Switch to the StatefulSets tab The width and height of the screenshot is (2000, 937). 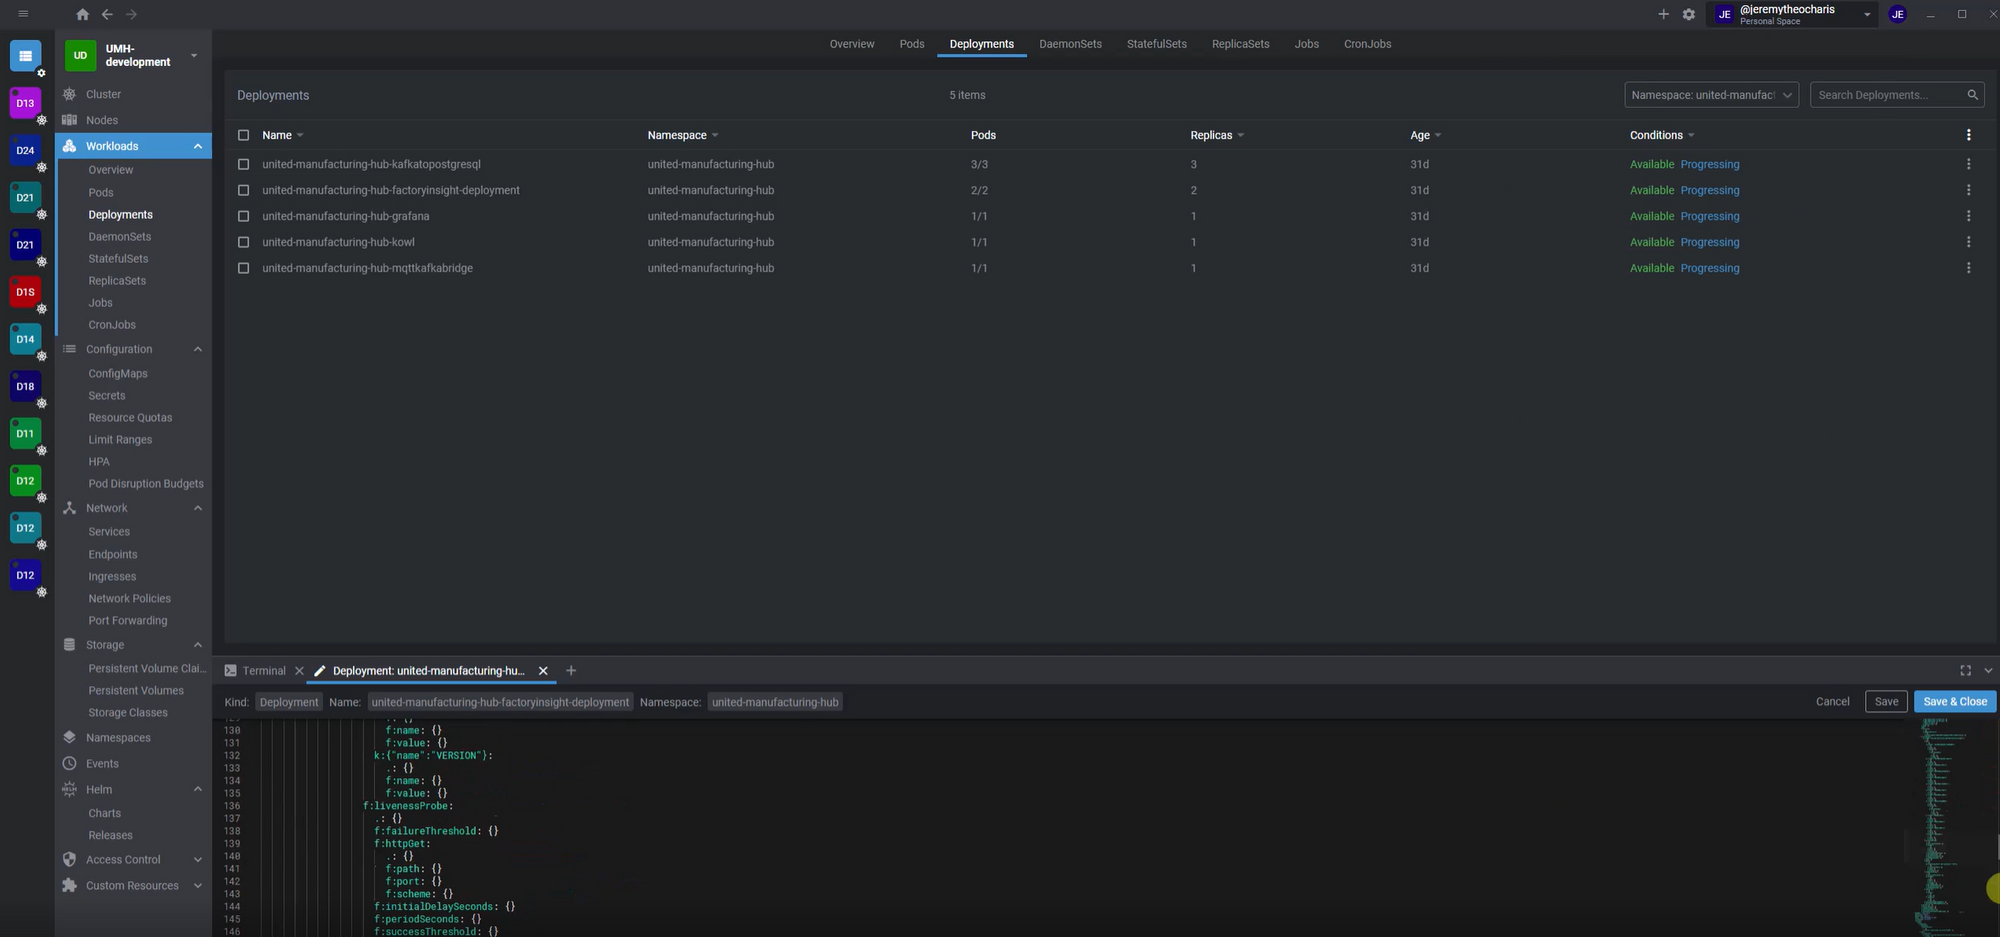click(1157, 44)
